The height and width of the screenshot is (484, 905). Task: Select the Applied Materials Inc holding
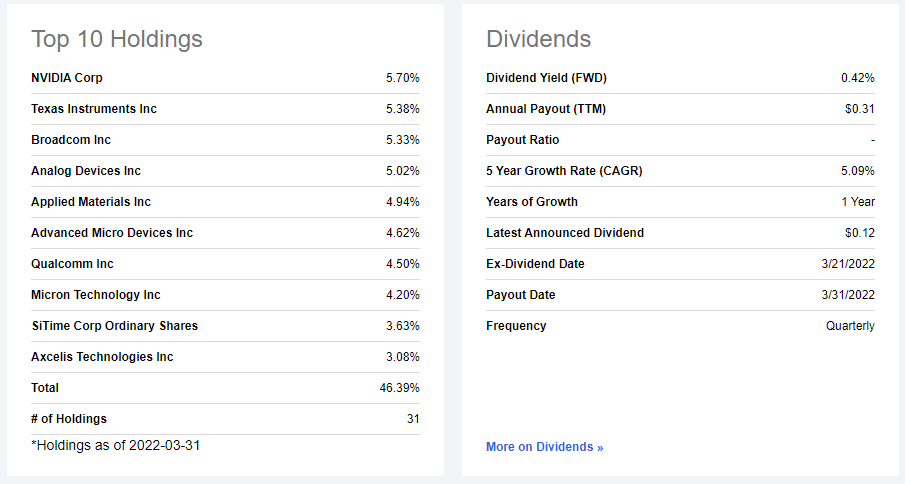(x=91, y=202)
